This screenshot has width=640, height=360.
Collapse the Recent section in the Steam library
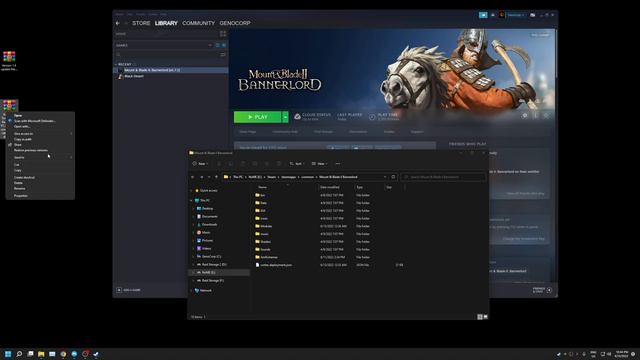(116, 64)
